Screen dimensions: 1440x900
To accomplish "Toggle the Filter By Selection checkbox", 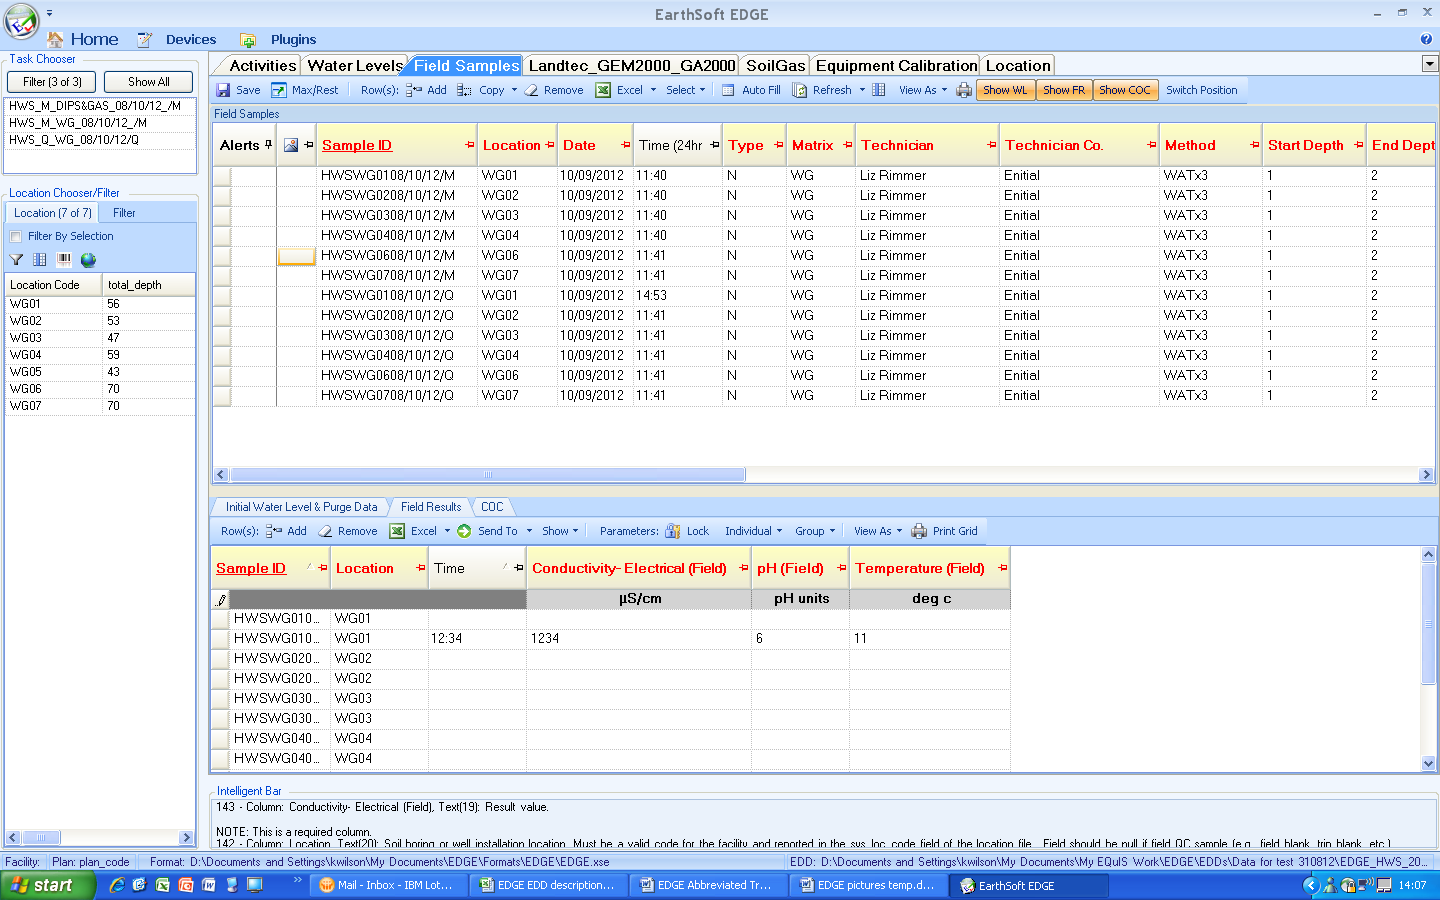I will (x=15, y=237).
